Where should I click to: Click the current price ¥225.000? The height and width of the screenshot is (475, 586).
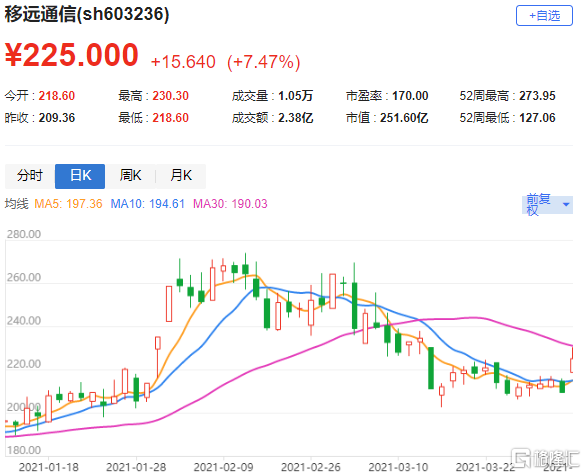[x=71, y=55]
